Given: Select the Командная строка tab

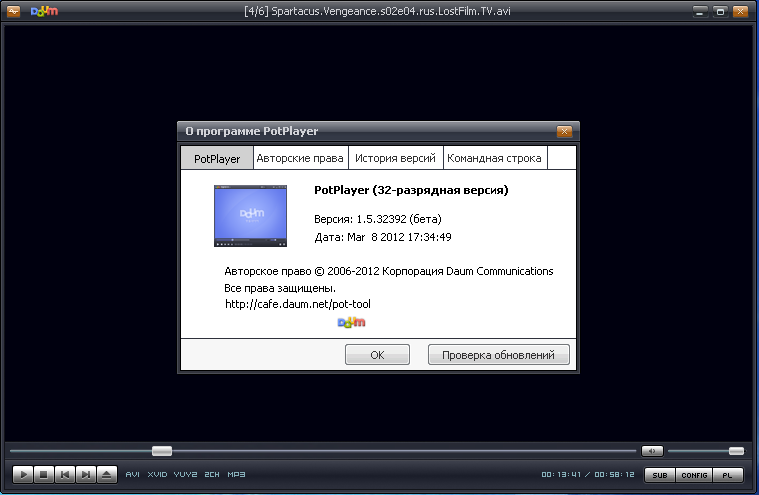Looking at the screenshot, I should pyautogui.click(x=494, y=158).
